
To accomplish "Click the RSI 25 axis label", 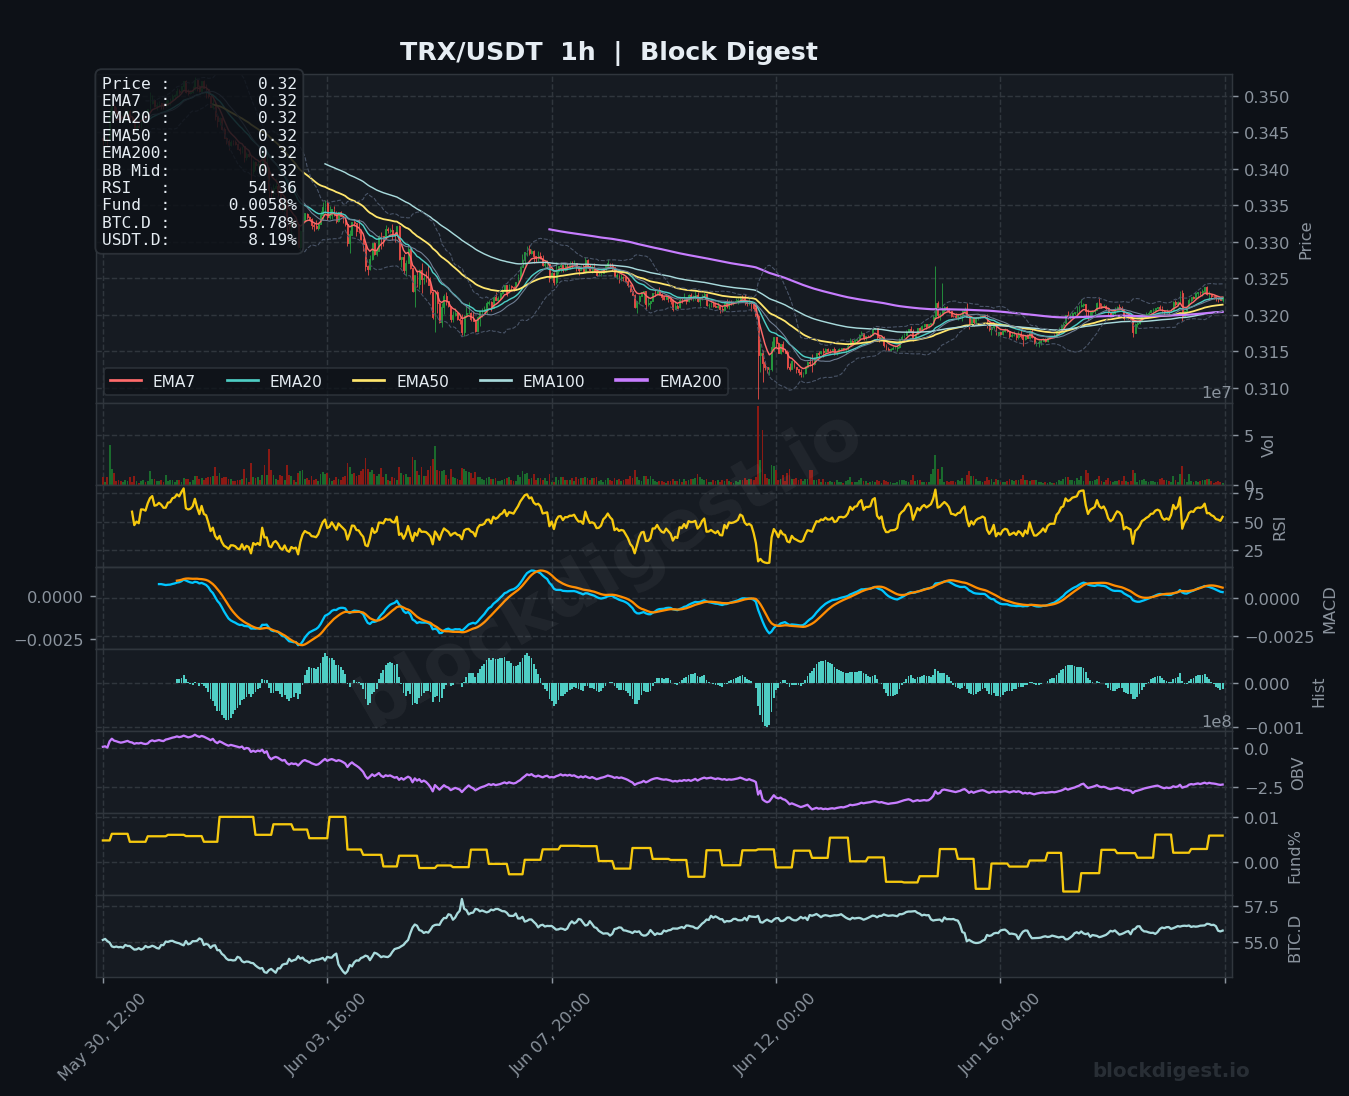I will 1254,551.
